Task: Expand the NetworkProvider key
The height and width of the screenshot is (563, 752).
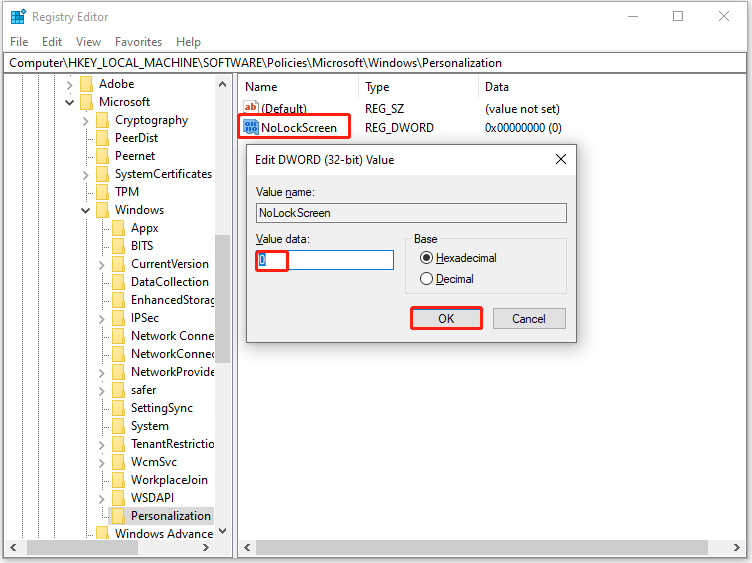Action: pos(101,373)
